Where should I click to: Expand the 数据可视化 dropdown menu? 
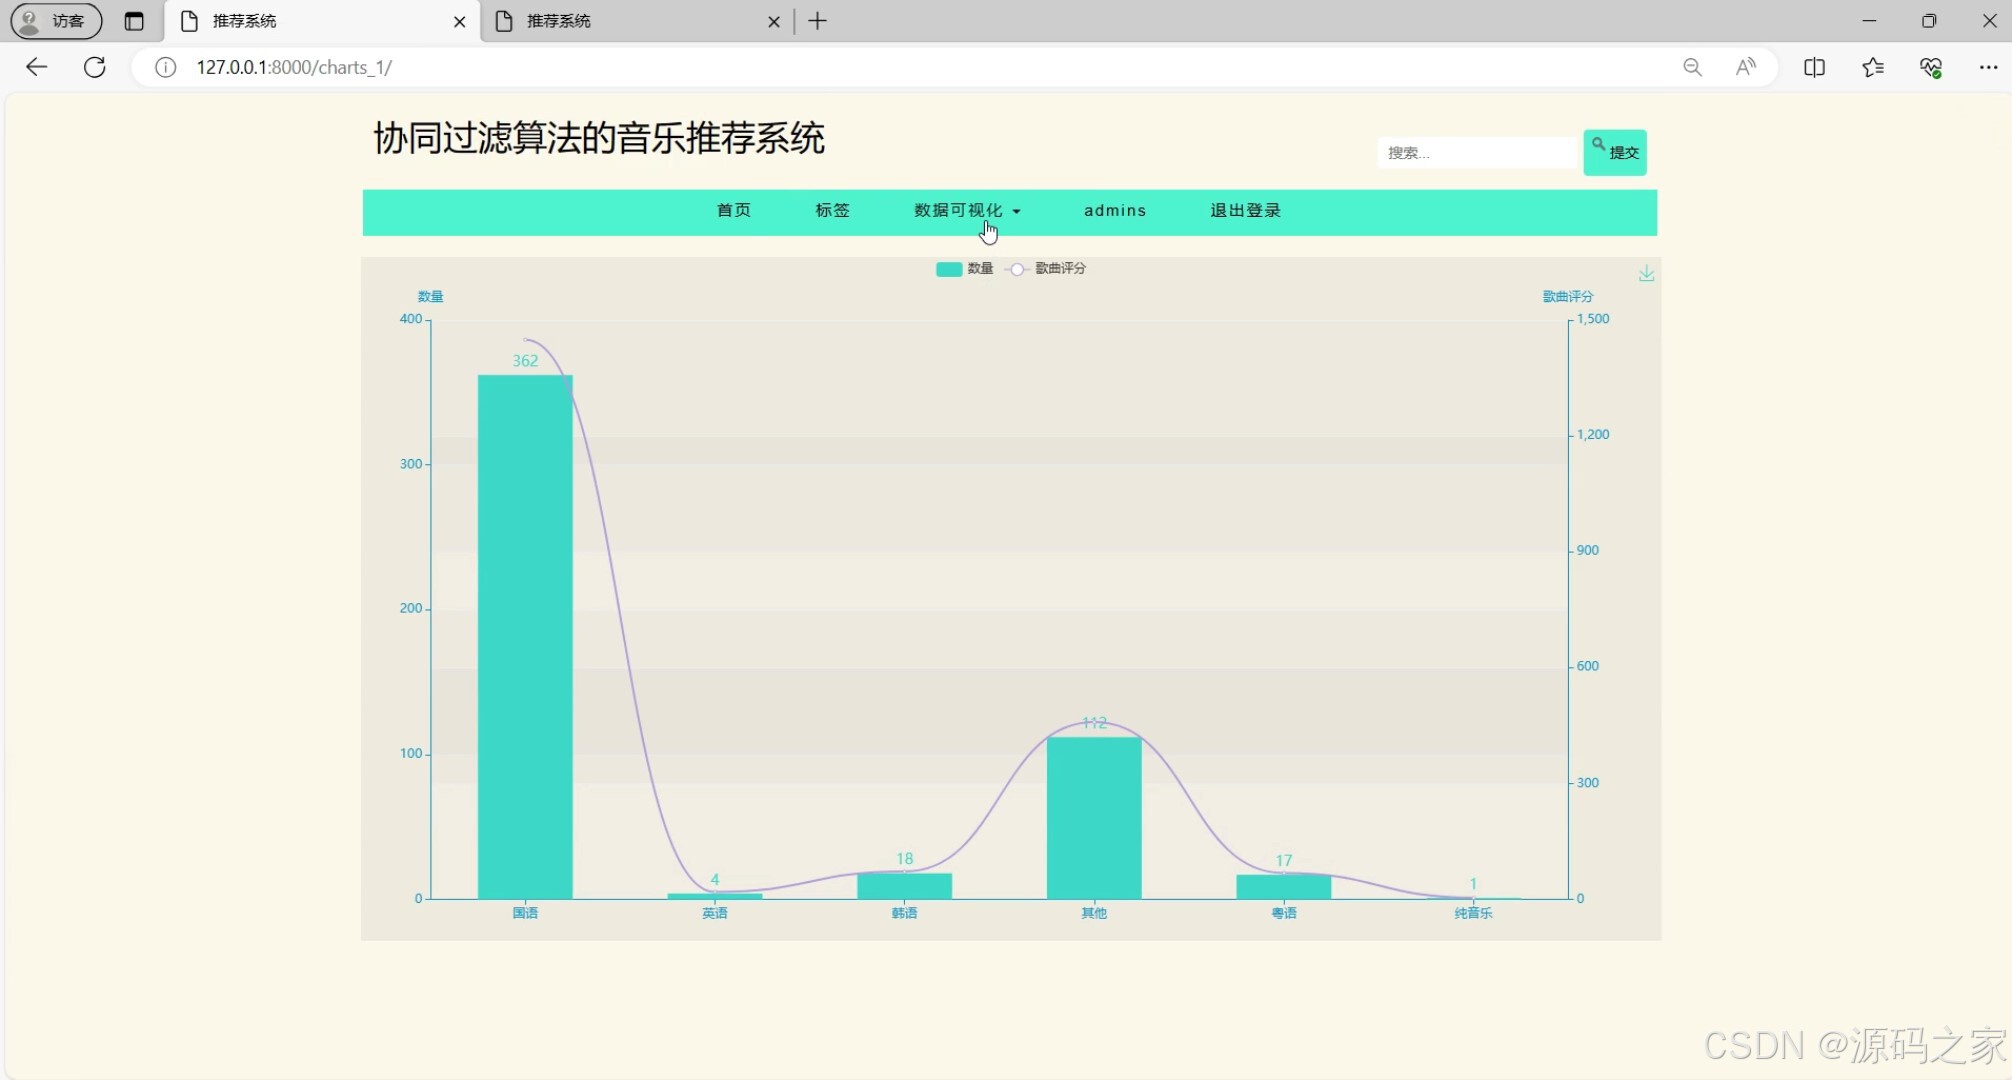[967, 211]
